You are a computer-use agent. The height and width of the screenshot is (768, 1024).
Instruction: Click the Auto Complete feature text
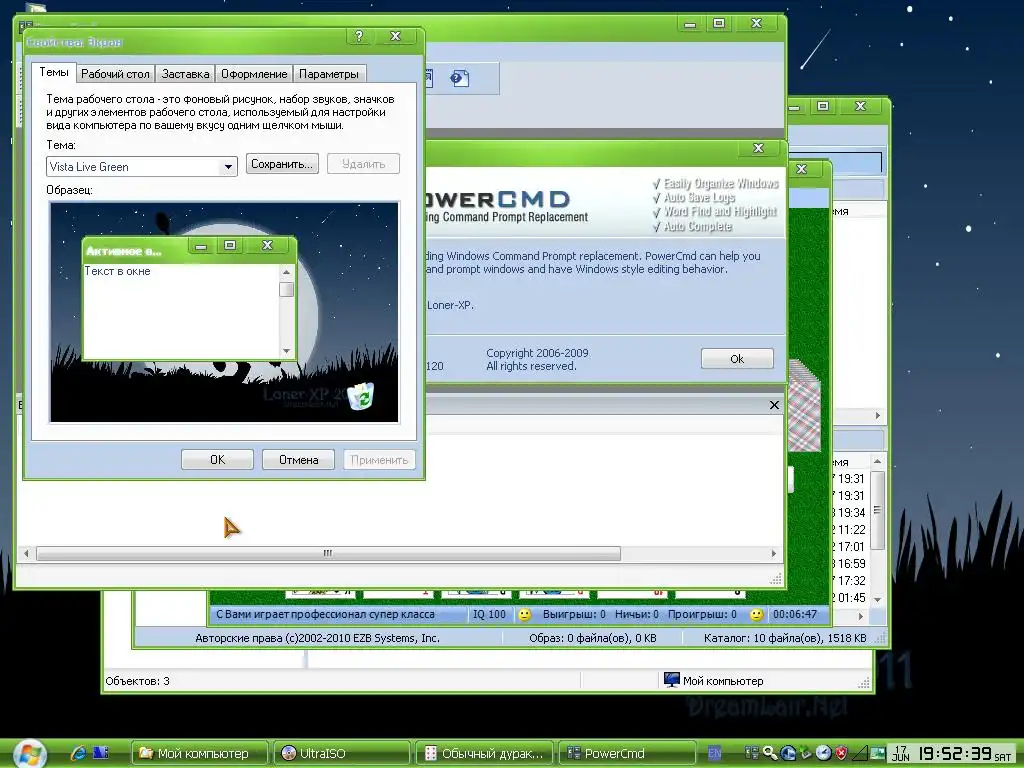coord(697,227)
